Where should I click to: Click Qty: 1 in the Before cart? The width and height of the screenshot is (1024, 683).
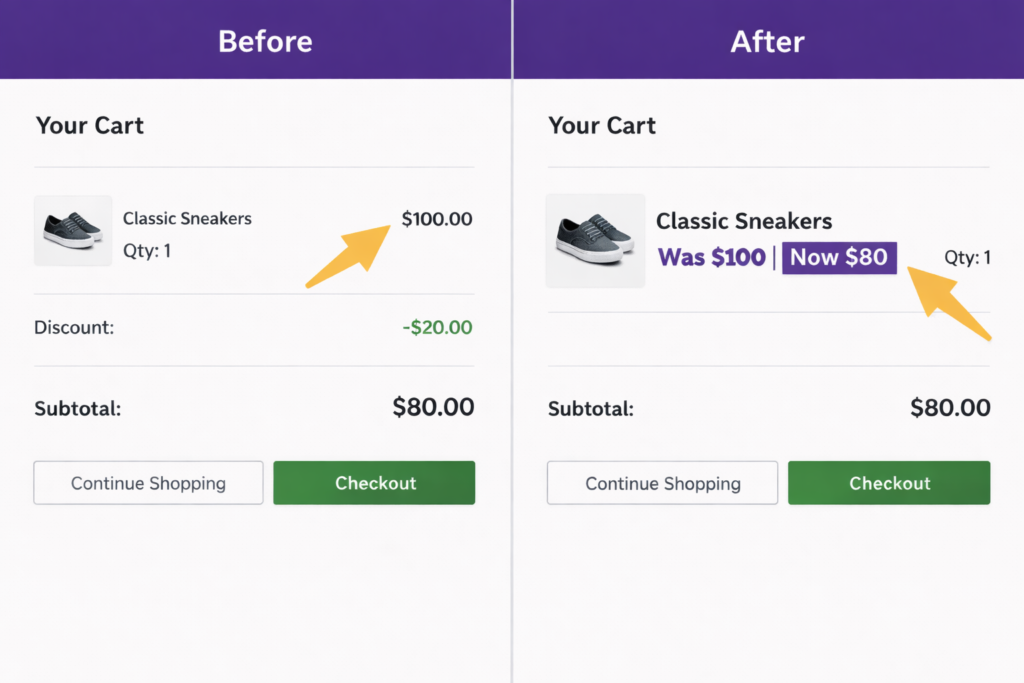(x=146, y=251)
